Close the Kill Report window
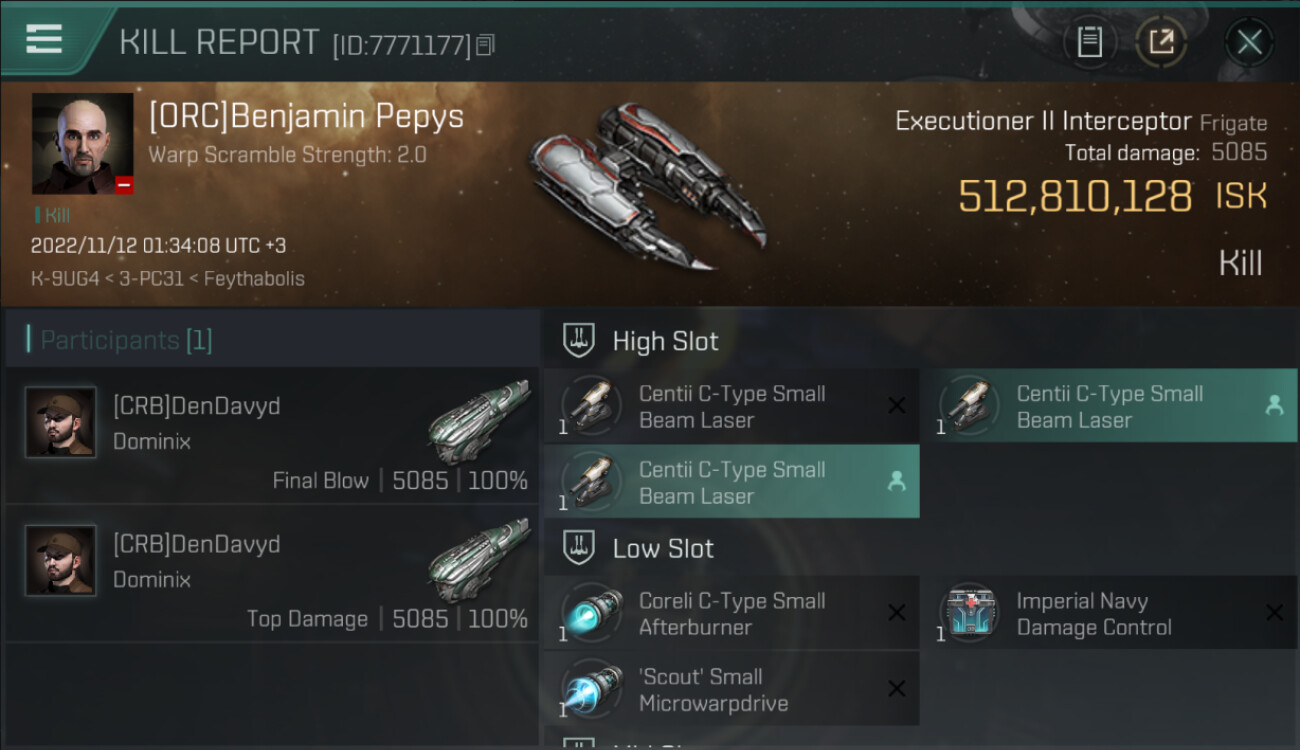Image resolution: width=1300 pixels, height=750 pixels. point(1249,42)
